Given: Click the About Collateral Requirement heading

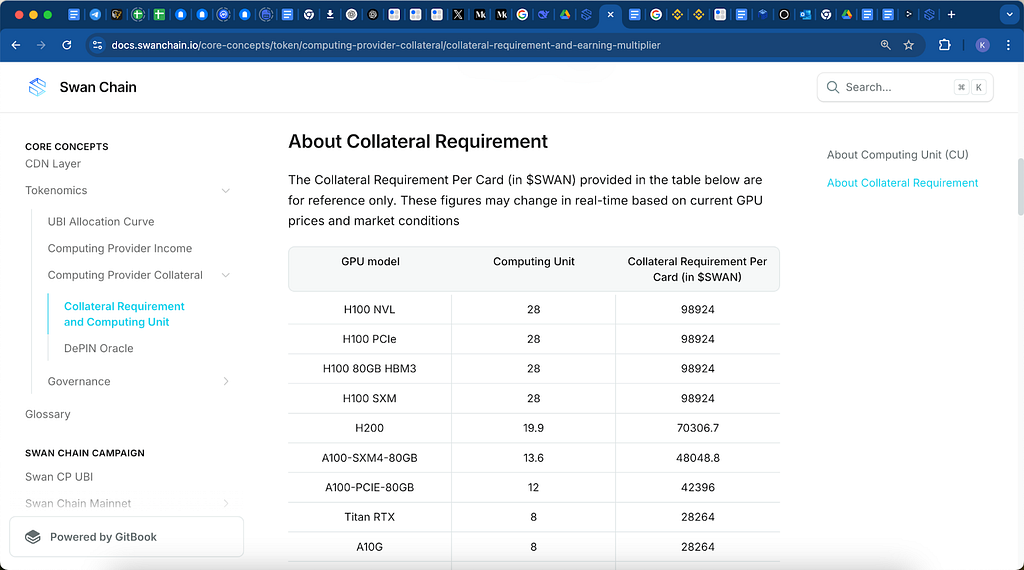Looking at the screenshot, I should tap(418, 142).
